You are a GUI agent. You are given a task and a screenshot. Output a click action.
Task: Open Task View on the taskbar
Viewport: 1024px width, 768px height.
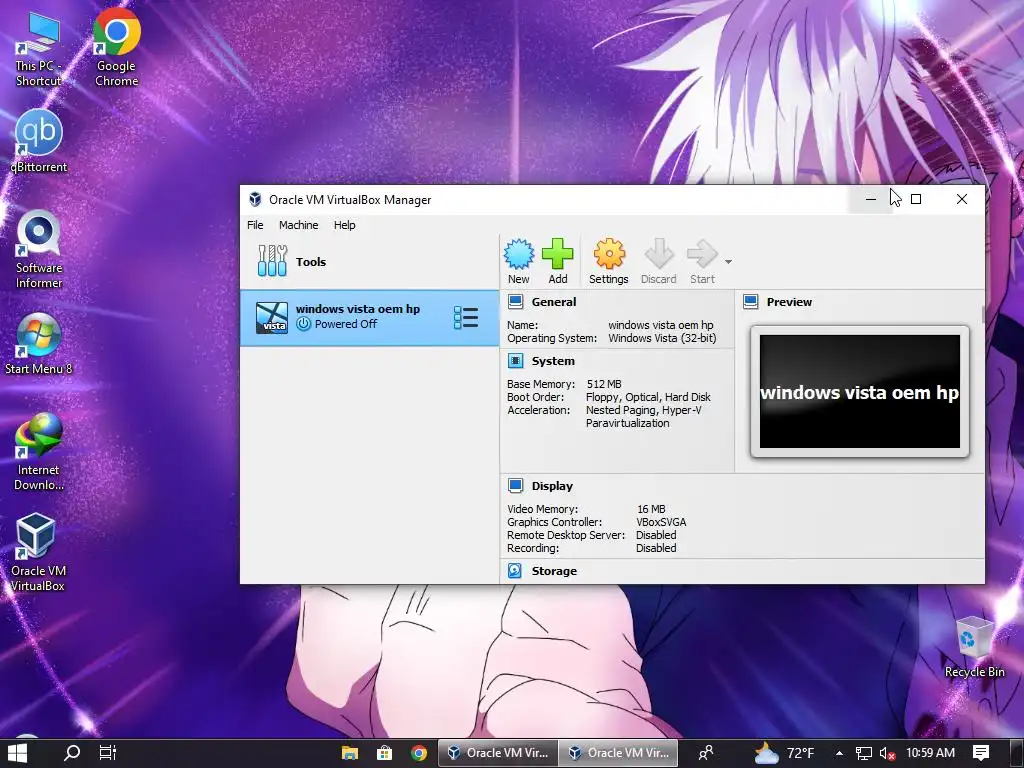108,753
